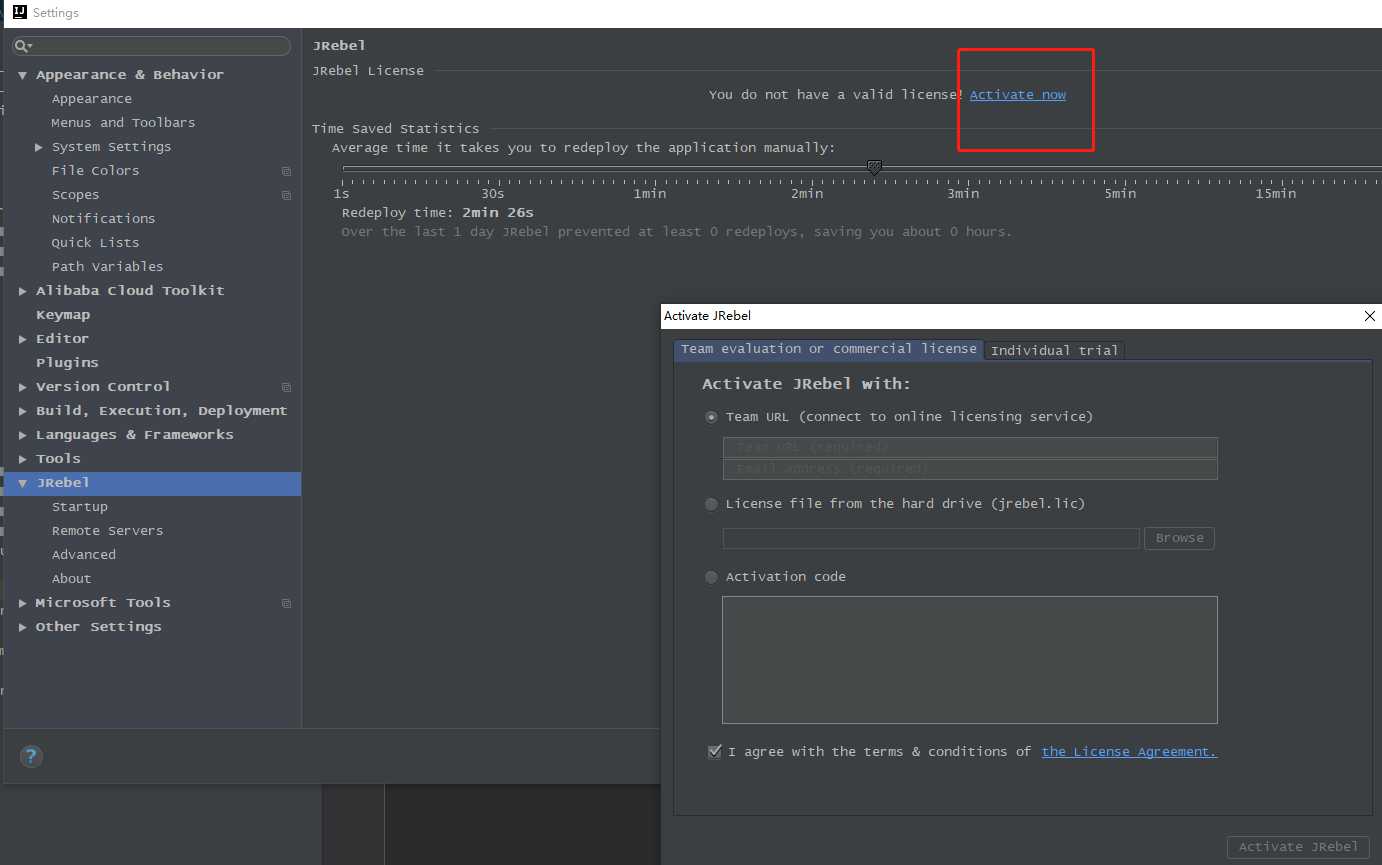Select Path Variables in the tree

(x=107, y=267)
